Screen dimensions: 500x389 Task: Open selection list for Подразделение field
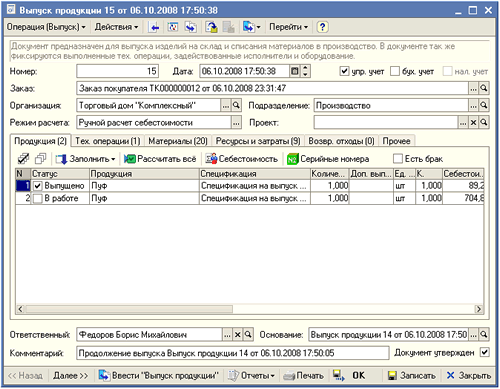473,106
